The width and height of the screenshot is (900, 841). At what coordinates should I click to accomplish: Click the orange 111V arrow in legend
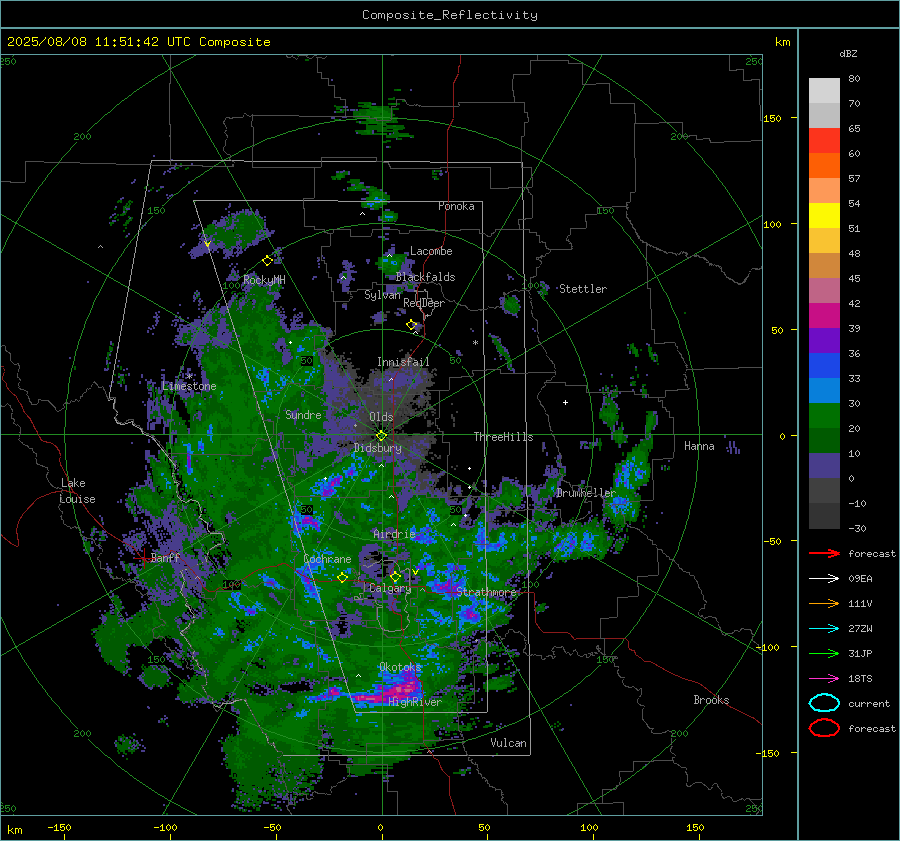point(824,603)
